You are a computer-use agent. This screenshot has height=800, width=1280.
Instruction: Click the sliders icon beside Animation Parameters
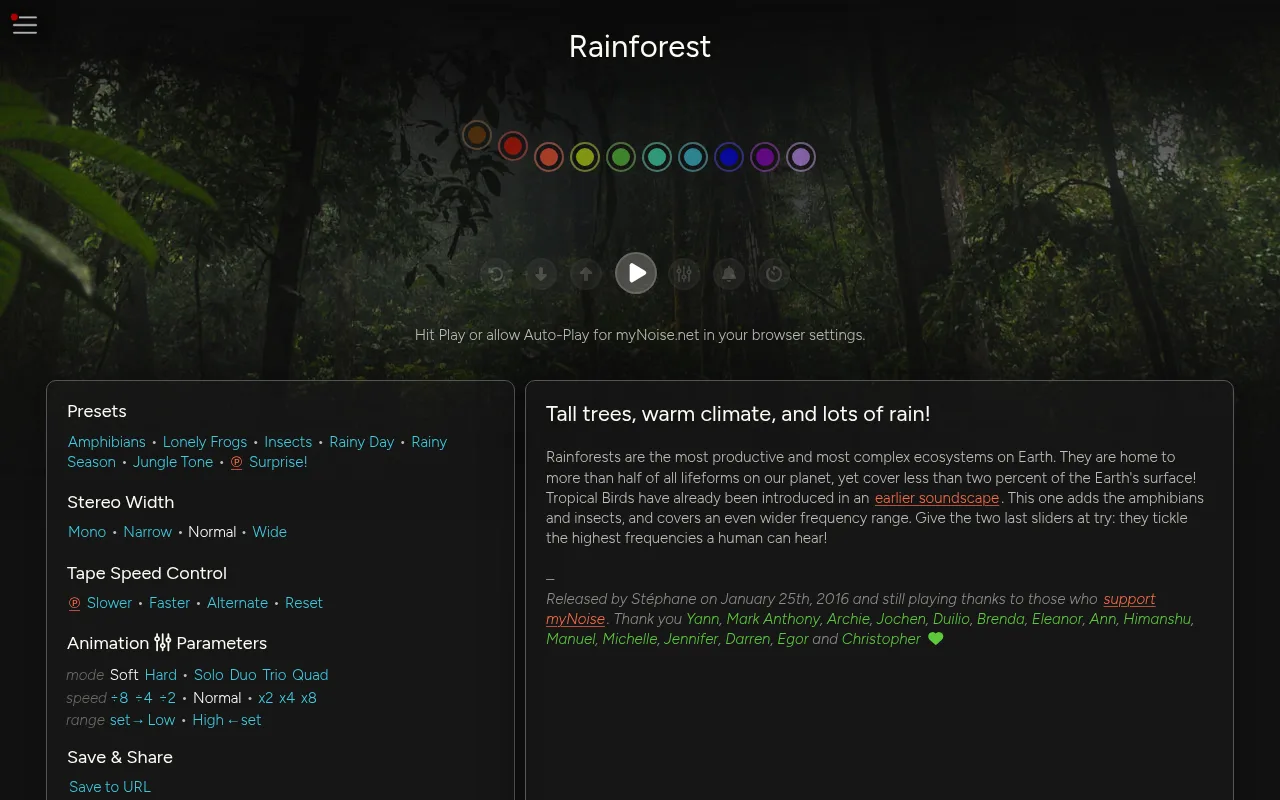click(163, 642)
